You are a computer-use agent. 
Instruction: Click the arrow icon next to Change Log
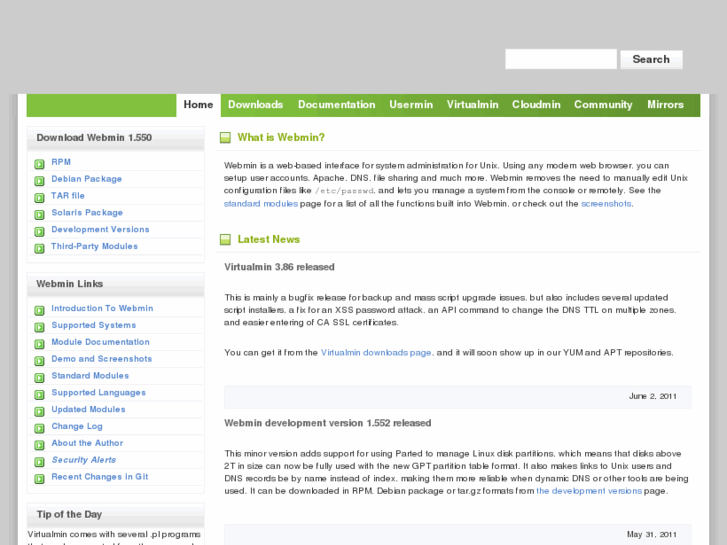(39, 428)
